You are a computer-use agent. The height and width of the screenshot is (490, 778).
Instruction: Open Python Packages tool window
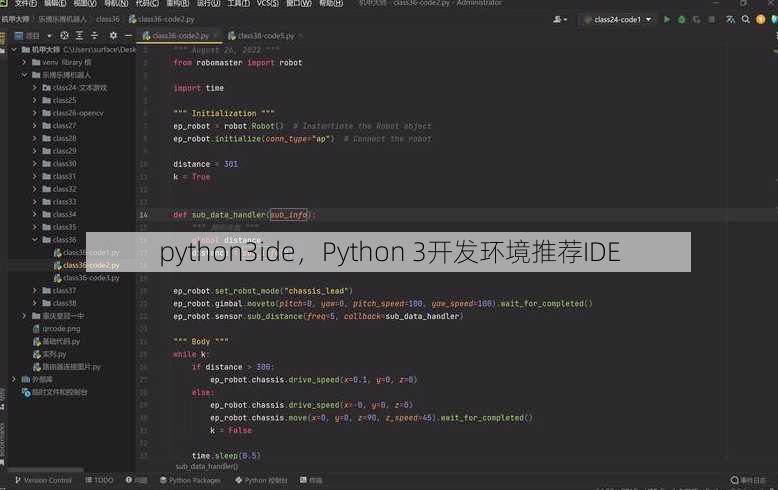190,480
